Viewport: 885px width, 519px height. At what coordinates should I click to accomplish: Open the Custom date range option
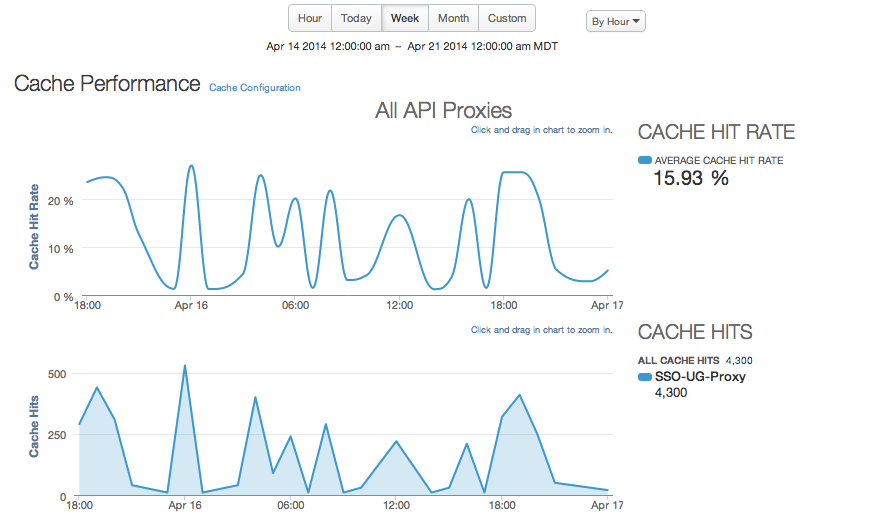coord(507,18)
